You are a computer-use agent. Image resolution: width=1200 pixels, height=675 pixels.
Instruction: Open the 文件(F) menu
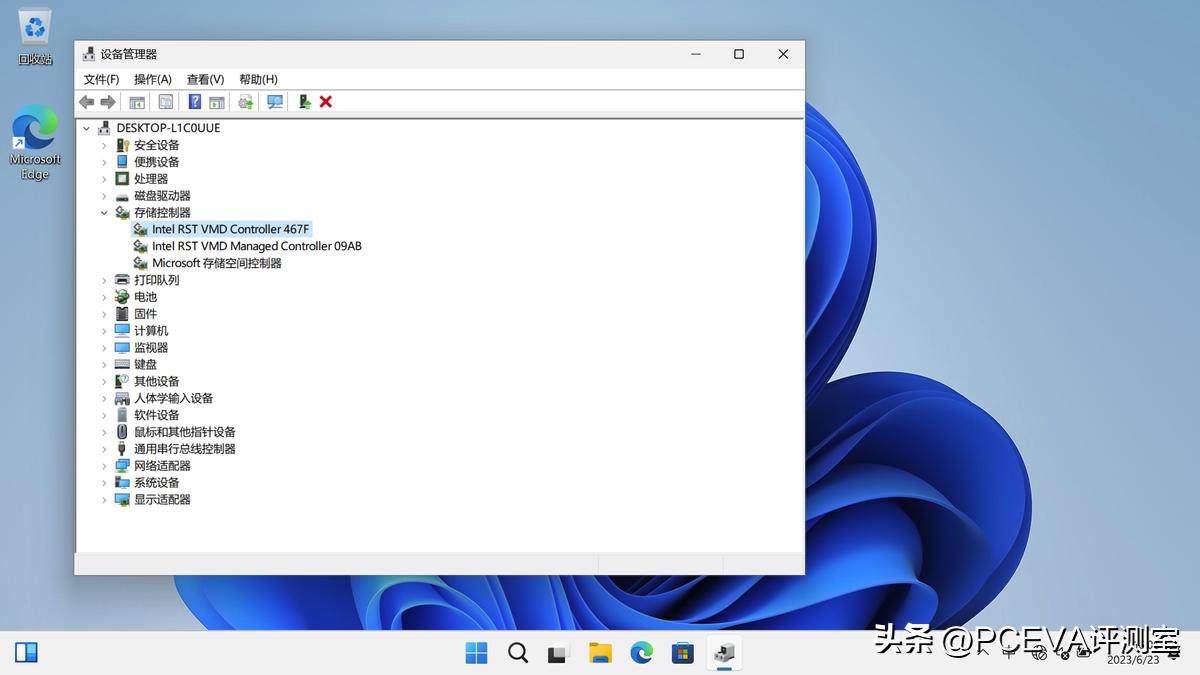click(101, 79)
